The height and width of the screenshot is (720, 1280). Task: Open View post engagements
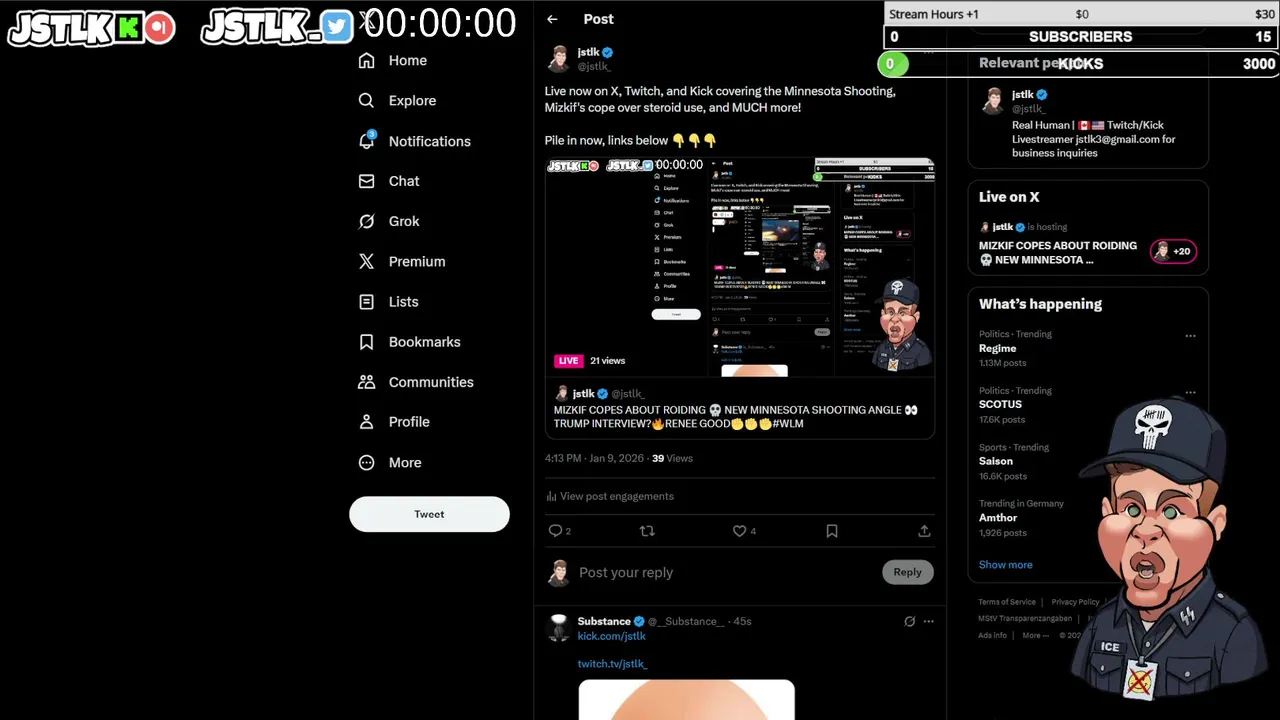coord(610,496)
